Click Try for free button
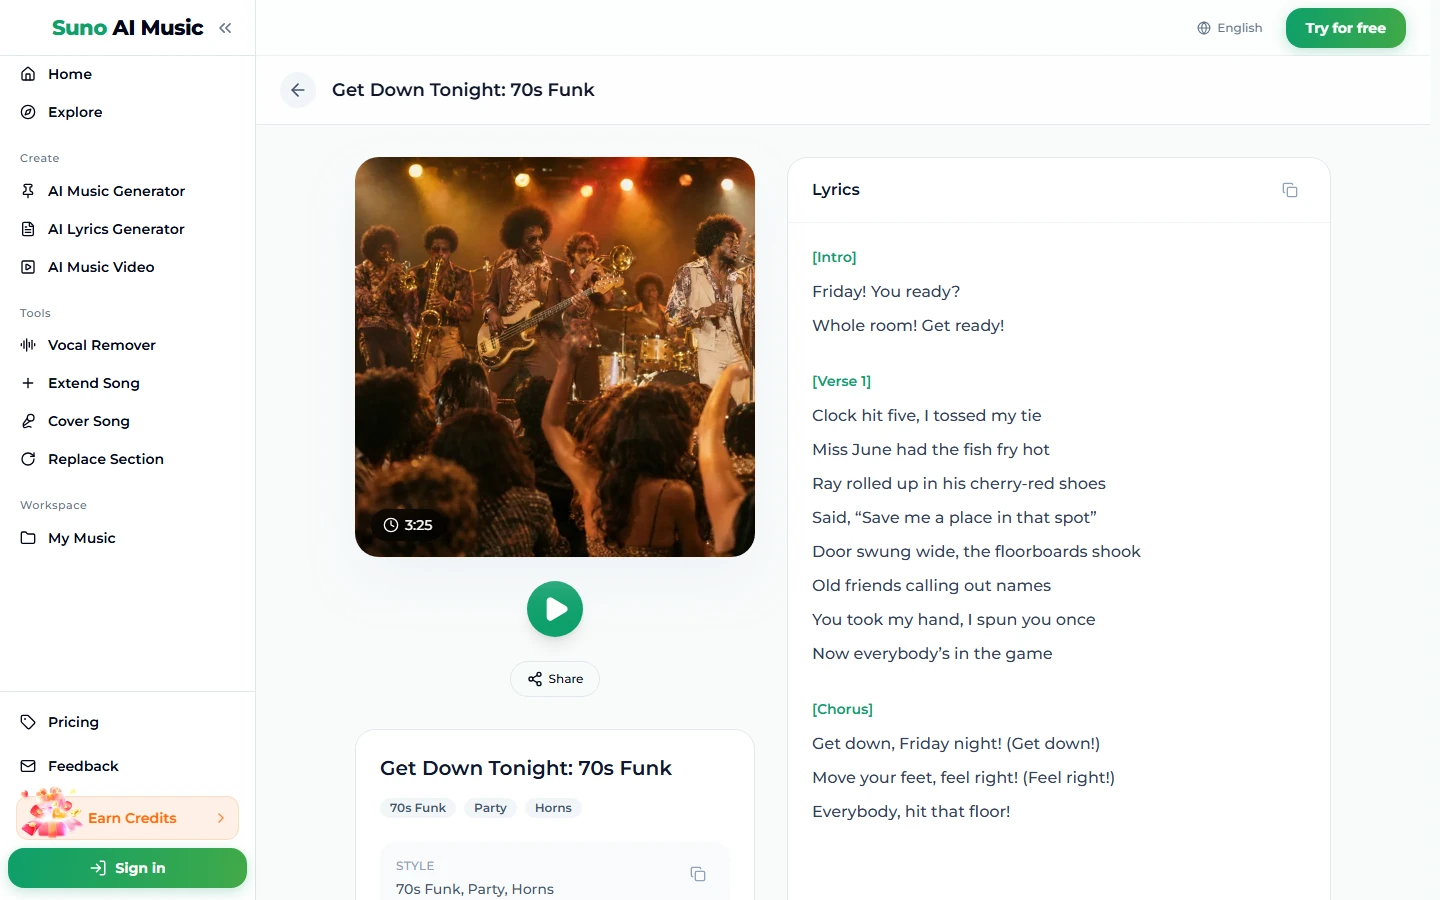The image size is (1440, 900). [1345, 28]
